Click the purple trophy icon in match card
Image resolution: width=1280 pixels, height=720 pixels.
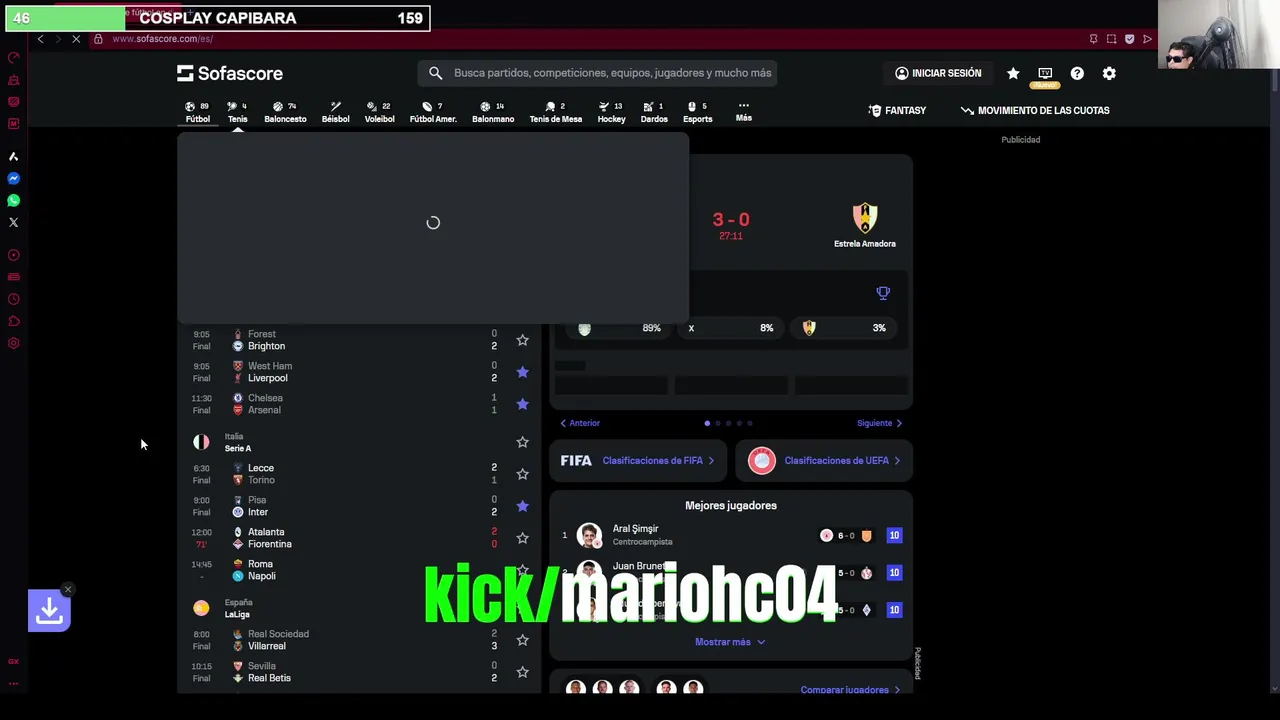pyautogui.click(x=883, y=293)
